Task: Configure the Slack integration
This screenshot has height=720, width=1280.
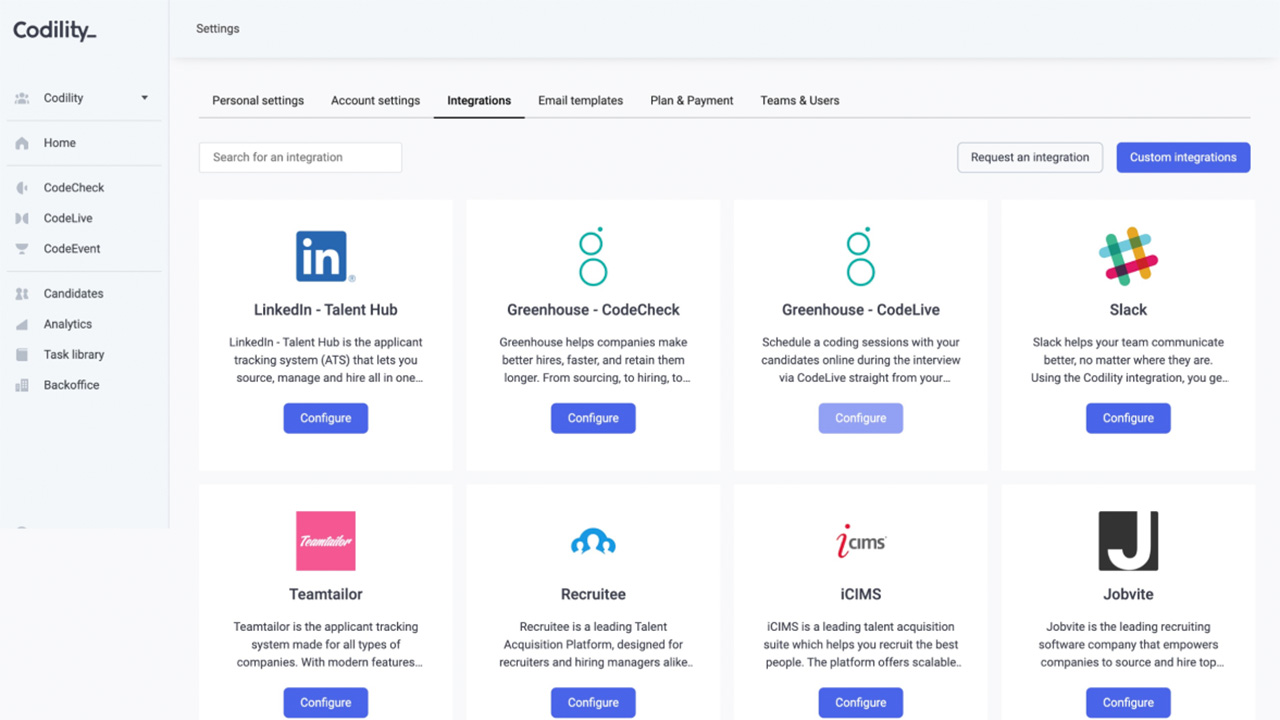Action: (1128, 418)
